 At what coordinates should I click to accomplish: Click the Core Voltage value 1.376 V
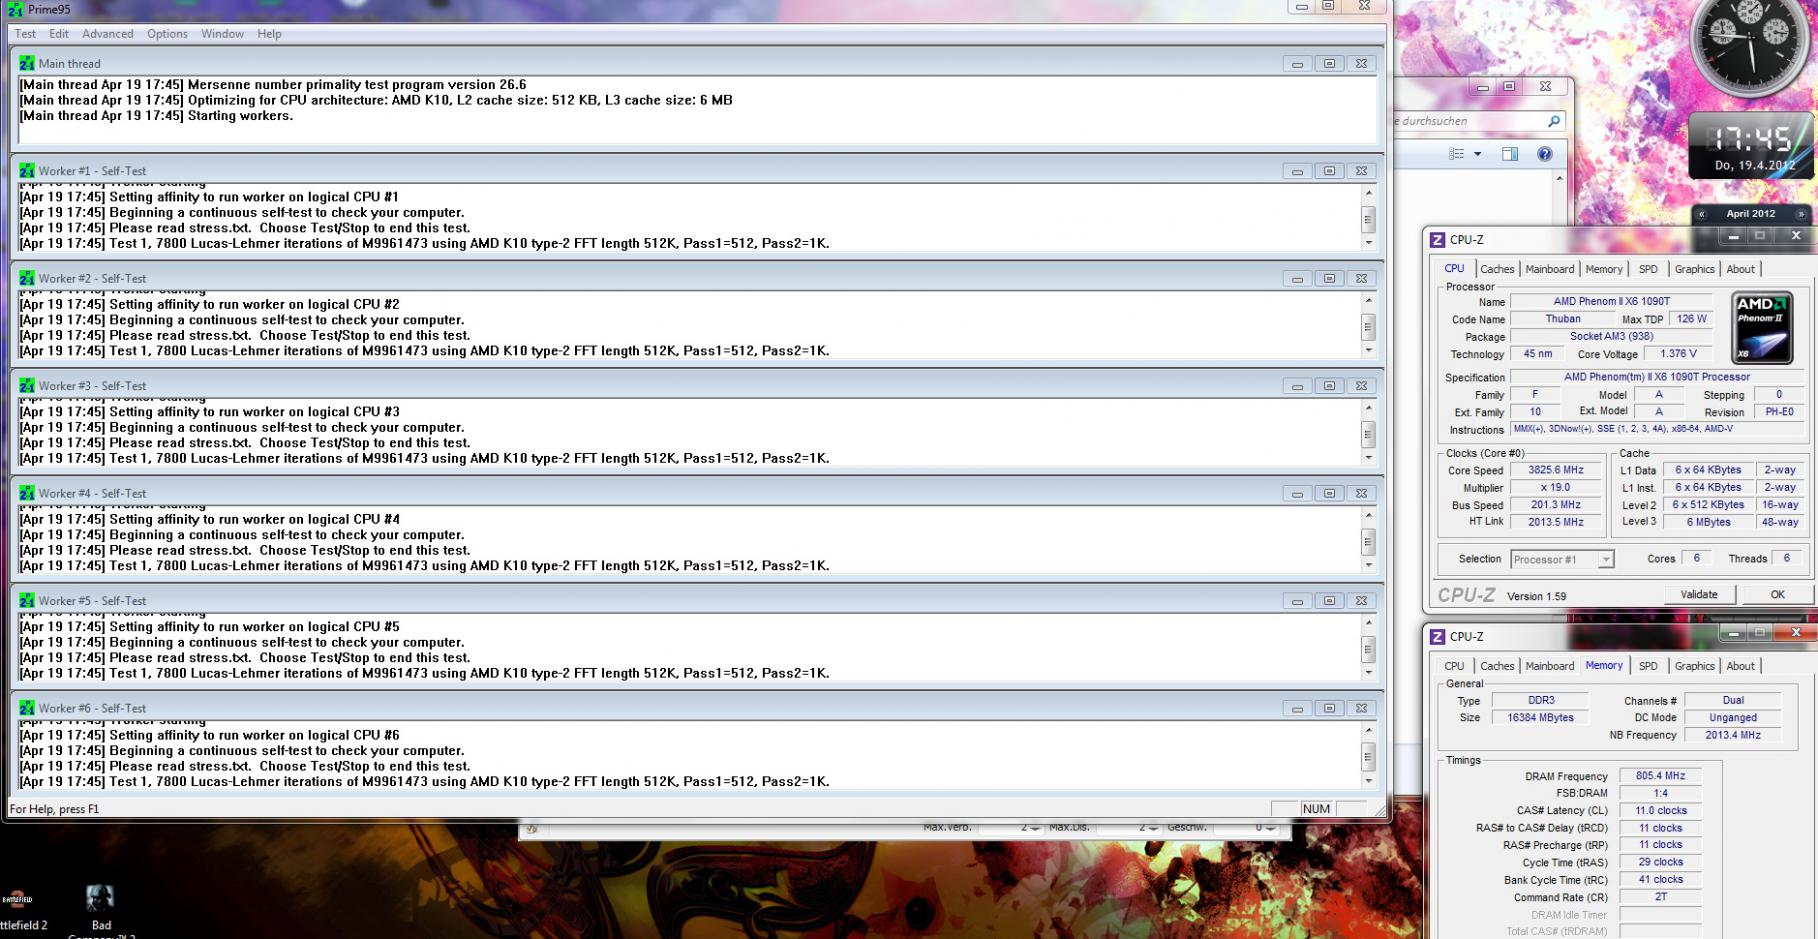pyautogui.click(x=1678, y=354)
